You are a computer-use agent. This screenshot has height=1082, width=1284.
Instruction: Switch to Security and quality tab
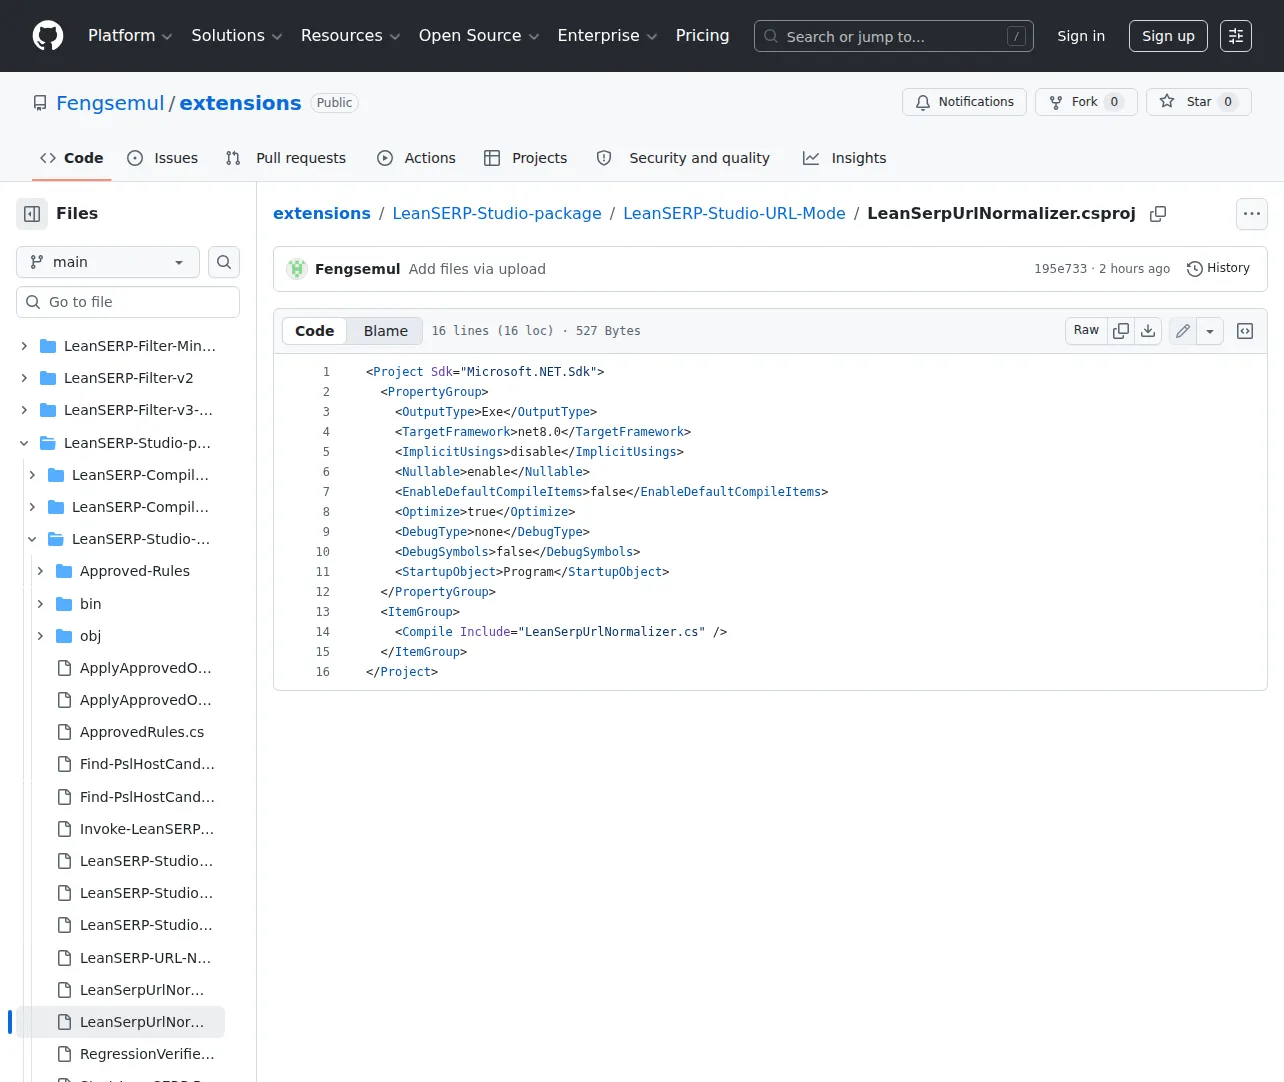[683, 158]
